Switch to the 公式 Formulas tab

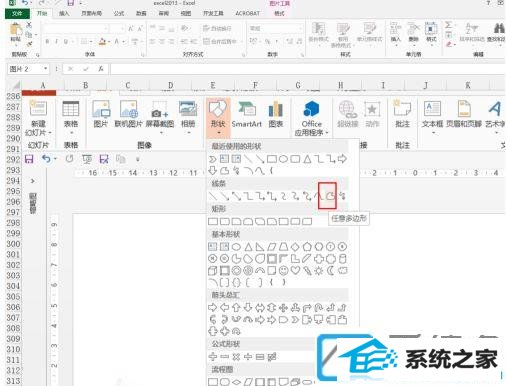[119, 13]
